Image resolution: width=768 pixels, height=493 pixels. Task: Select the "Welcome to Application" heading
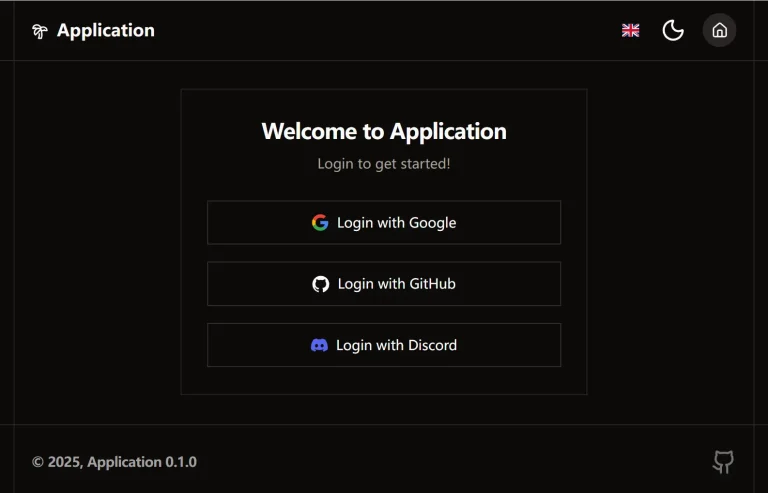[x=384, y=131]
